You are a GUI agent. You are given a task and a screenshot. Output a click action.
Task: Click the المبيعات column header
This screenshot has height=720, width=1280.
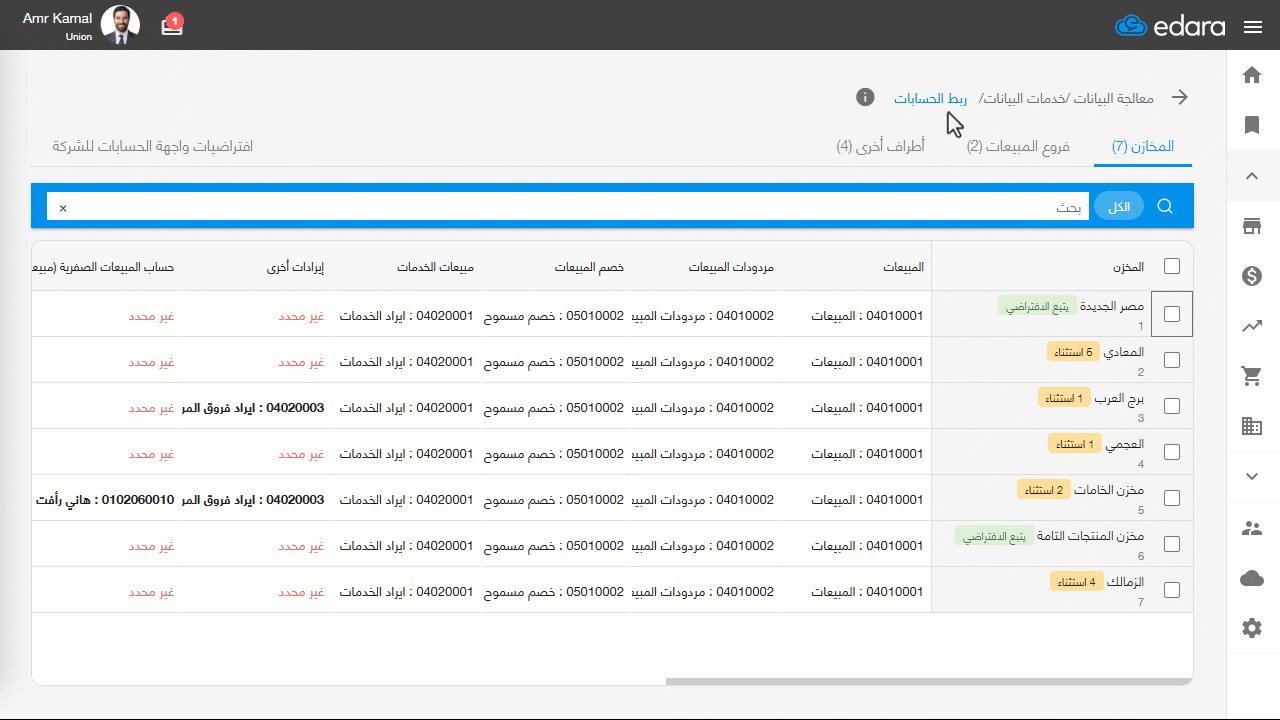coord(903,267)
